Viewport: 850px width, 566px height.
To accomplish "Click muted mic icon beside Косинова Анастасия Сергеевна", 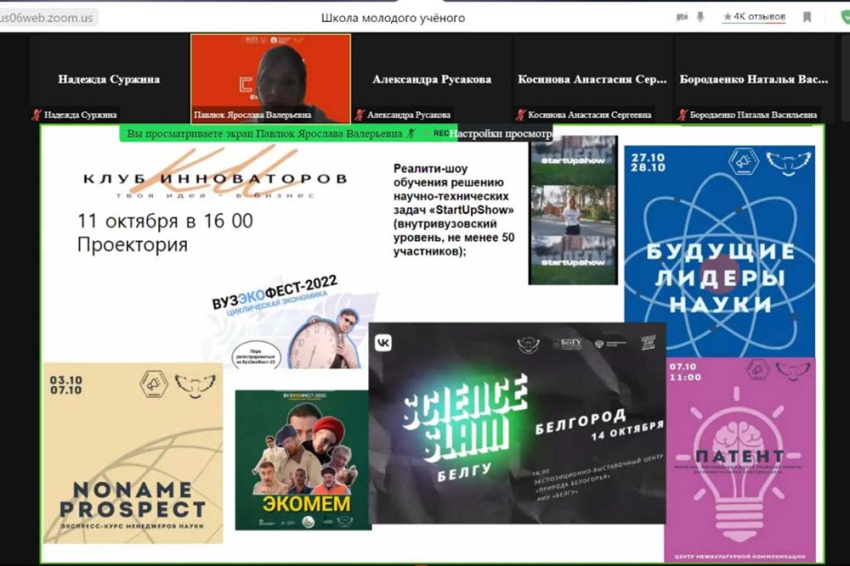I will (x=520, y=115).
